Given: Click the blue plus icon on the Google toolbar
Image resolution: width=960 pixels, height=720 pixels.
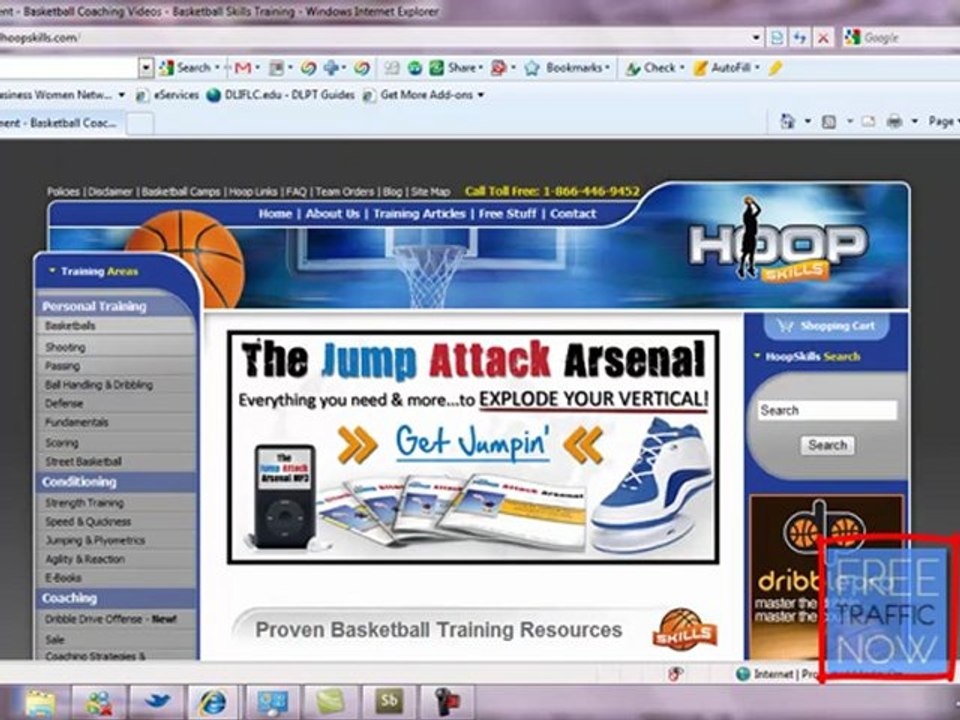Looking at the screenshot, I should click(x=331, y=68).
